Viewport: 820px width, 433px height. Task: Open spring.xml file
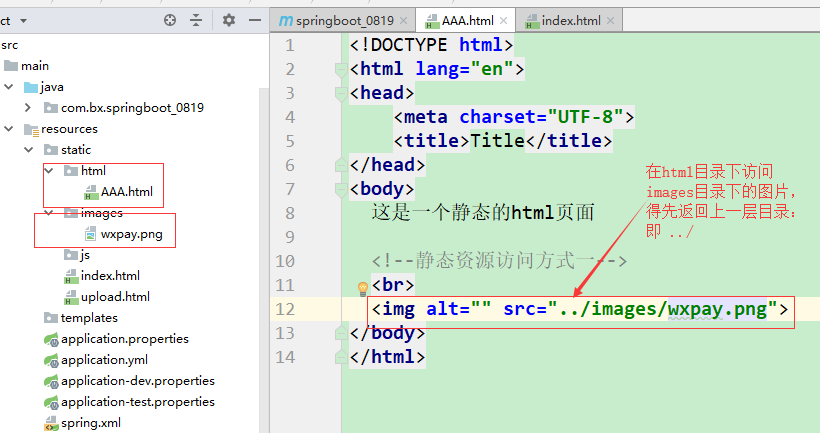(90, 423)
